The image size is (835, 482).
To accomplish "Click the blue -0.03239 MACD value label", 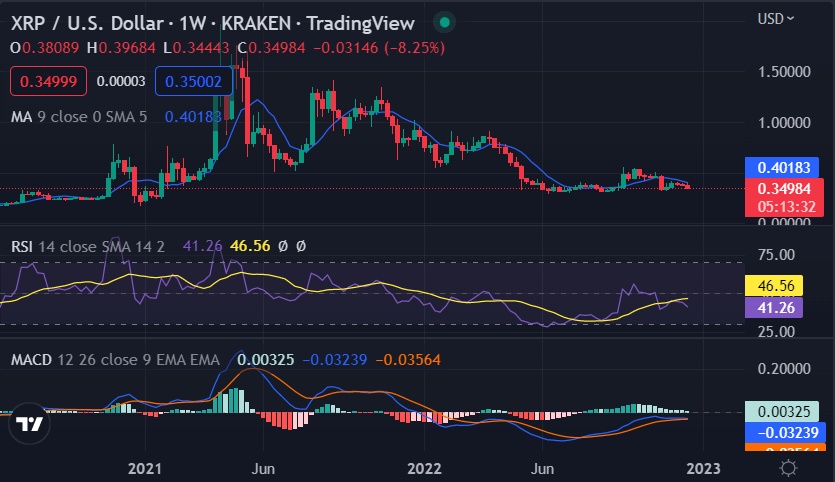I will pyautogui.click(x=785, y=432).
